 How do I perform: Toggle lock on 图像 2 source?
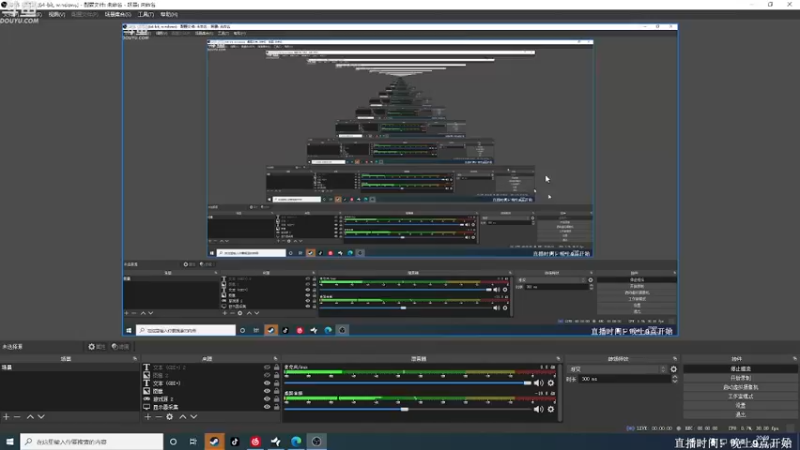coord(277,375)
